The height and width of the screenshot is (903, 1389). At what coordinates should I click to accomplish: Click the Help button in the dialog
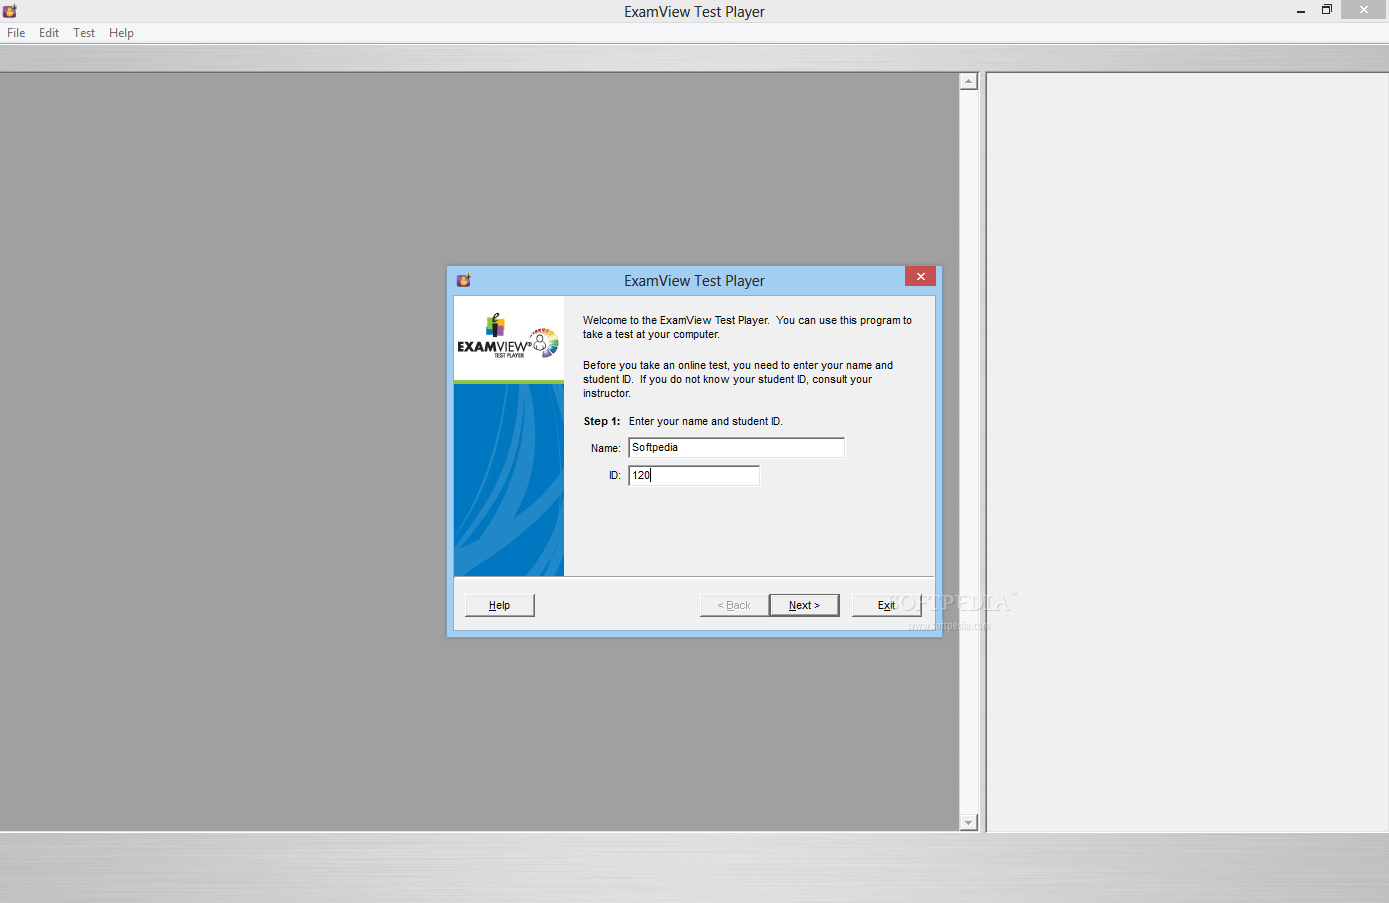click(x=500, y=605)
